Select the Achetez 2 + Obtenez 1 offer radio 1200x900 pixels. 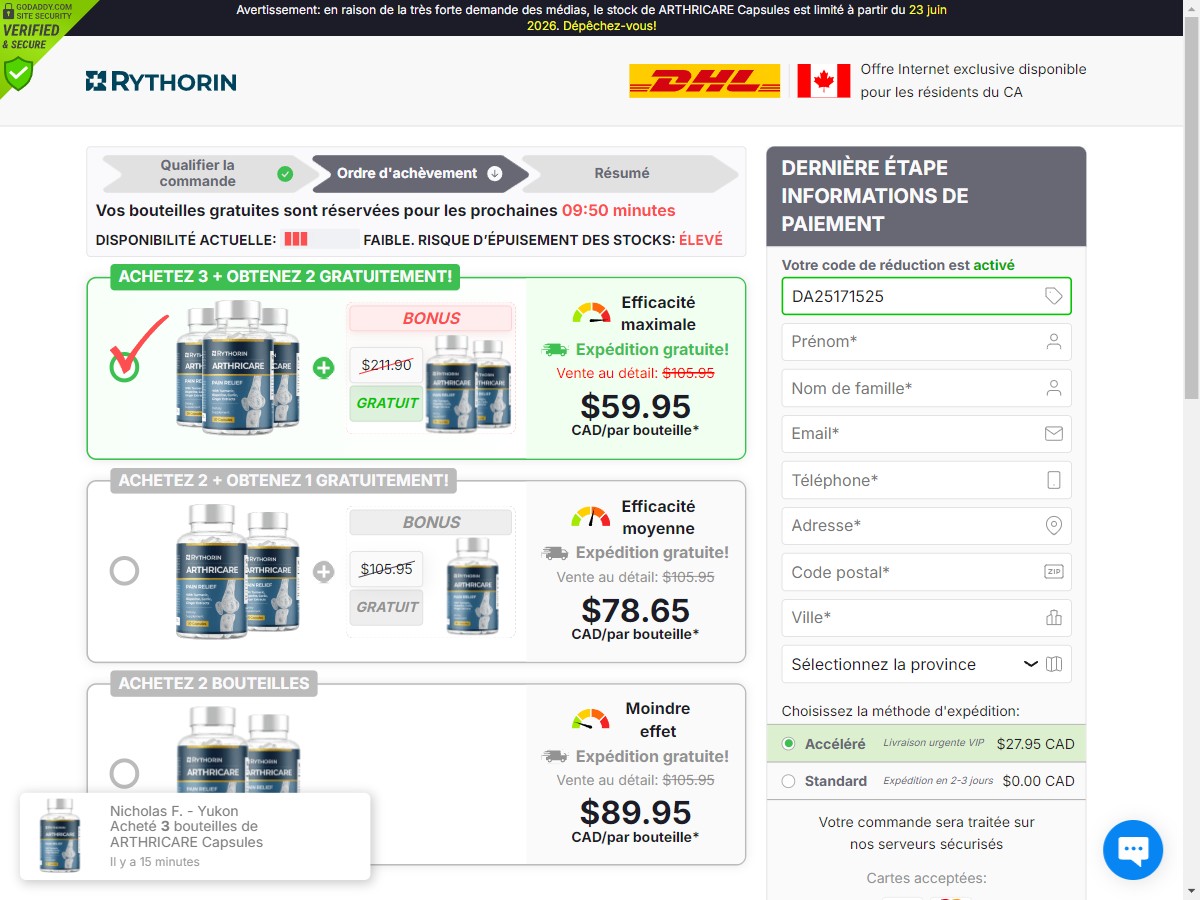click(124, 571)
